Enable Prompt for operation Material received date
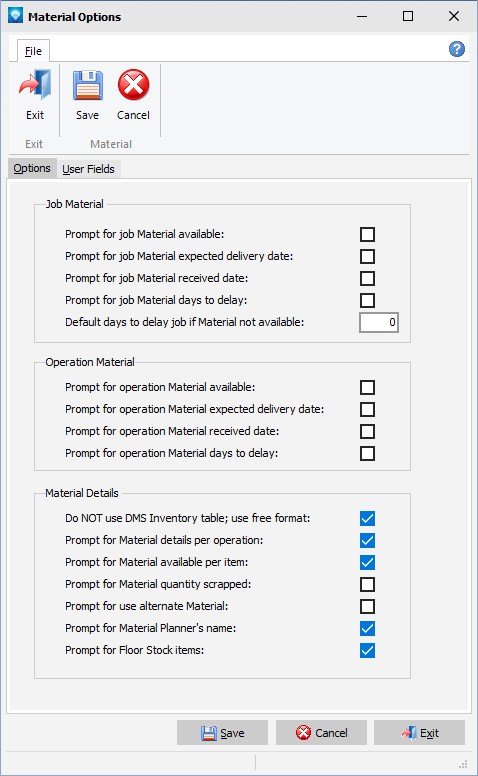This screenshot has width=478, height=776. 367,431
